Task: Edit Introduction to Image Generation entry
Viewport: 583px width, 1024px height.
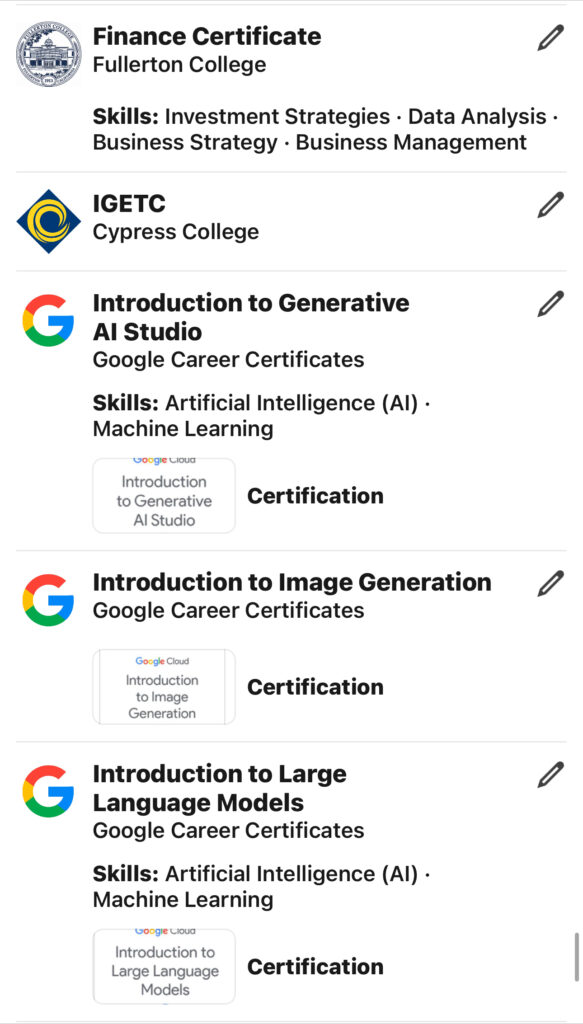Action: click(x=550, y=583)
